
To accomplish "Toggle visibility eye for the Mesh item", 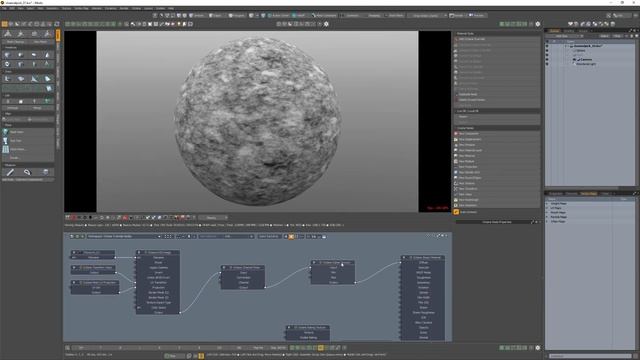I will pos(547,51).
